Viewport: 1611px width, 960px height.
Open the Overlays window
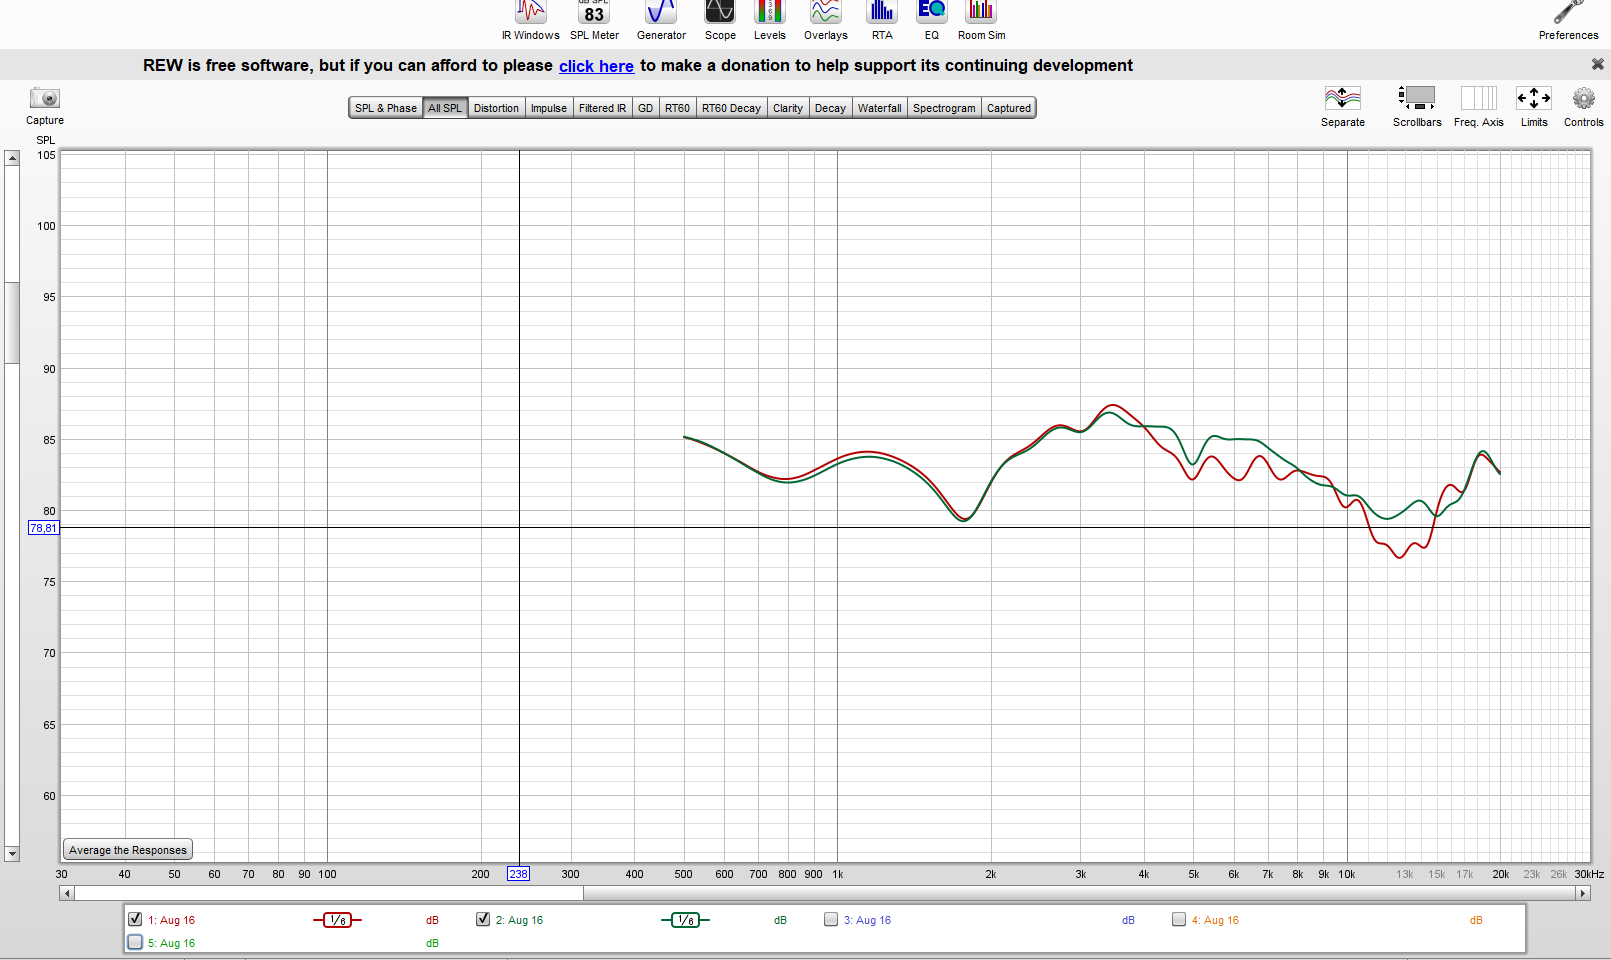click(826, 20)
